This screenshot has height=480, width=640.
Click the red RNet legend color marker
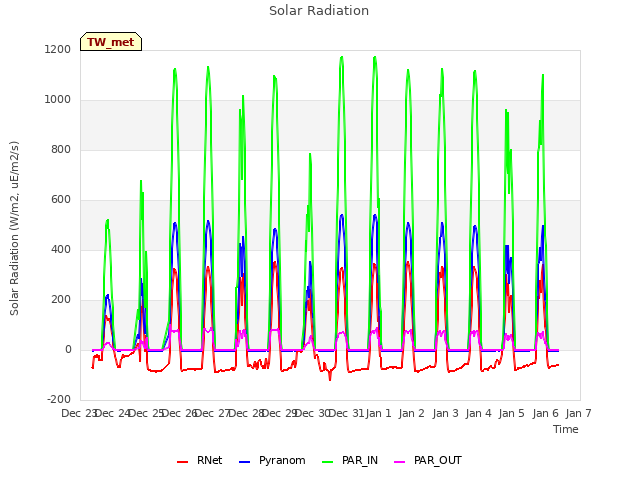(x=182, y=462)
